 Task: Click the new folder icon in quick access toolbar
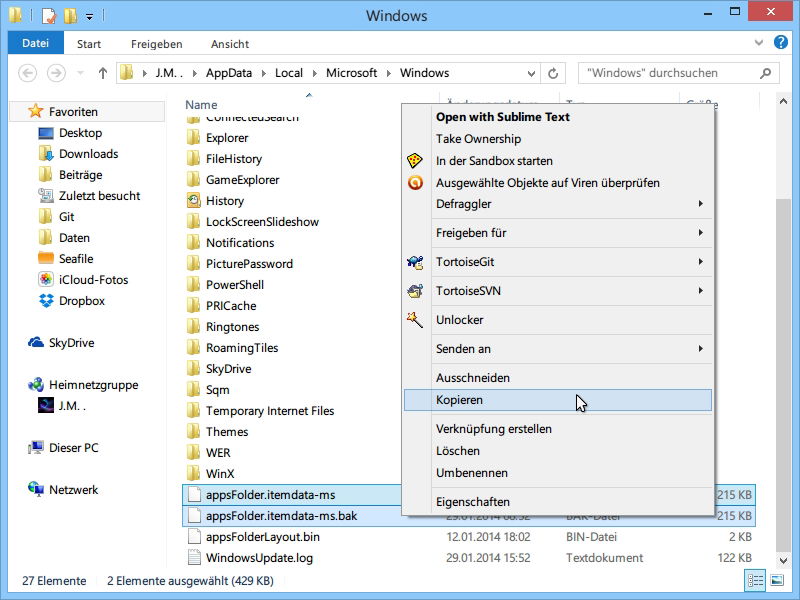click(x=70, y=16)
